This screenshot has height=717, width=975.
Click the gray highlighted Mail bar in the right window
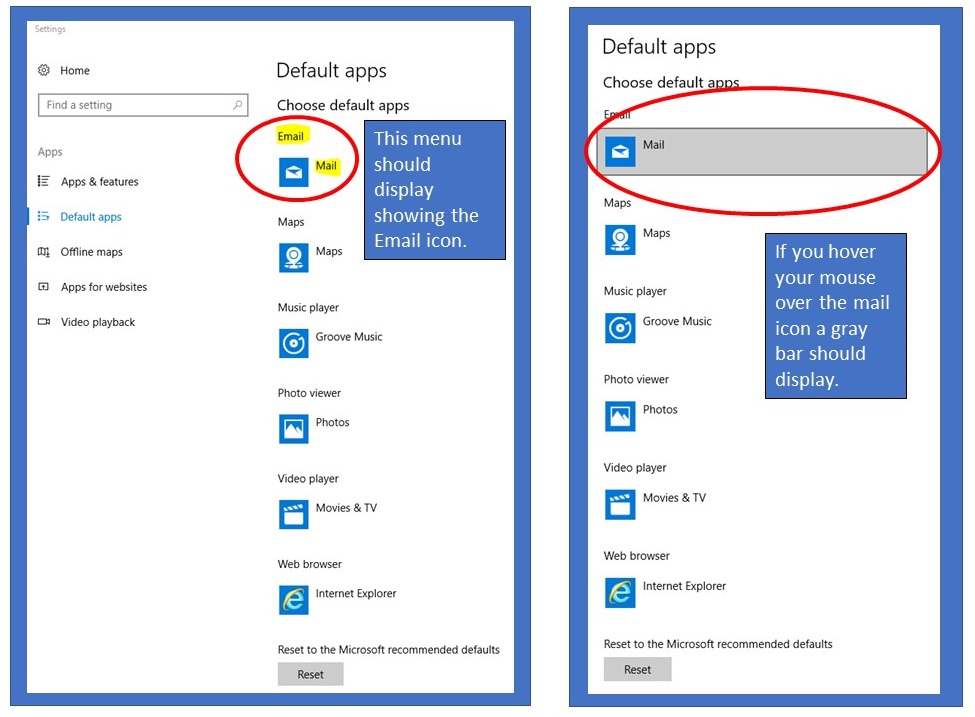(762, 152)
